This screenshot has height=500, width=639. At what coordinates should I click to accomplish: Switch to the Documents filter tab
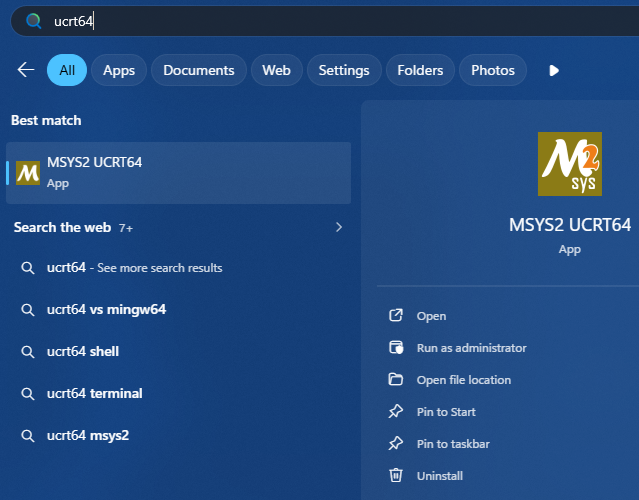pos(198,70)
